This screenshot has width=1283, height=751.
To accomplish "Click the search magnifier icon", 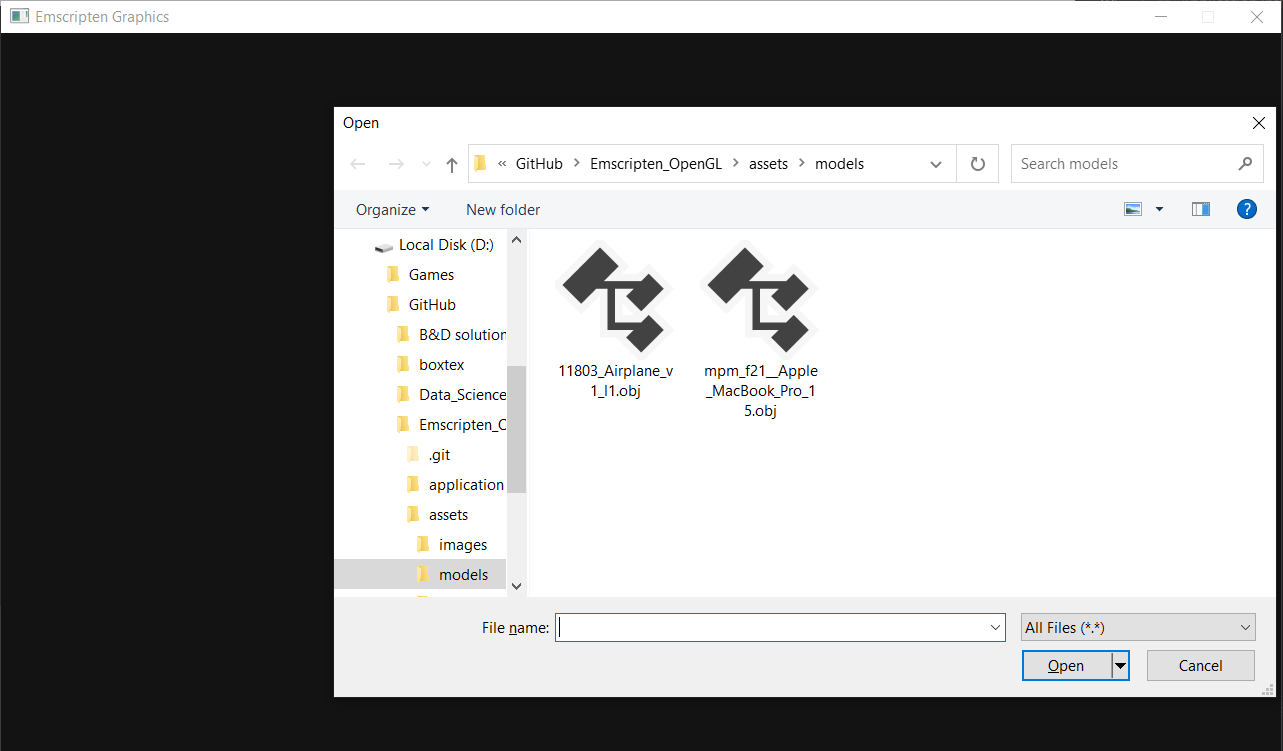I will coord(1244,163).
